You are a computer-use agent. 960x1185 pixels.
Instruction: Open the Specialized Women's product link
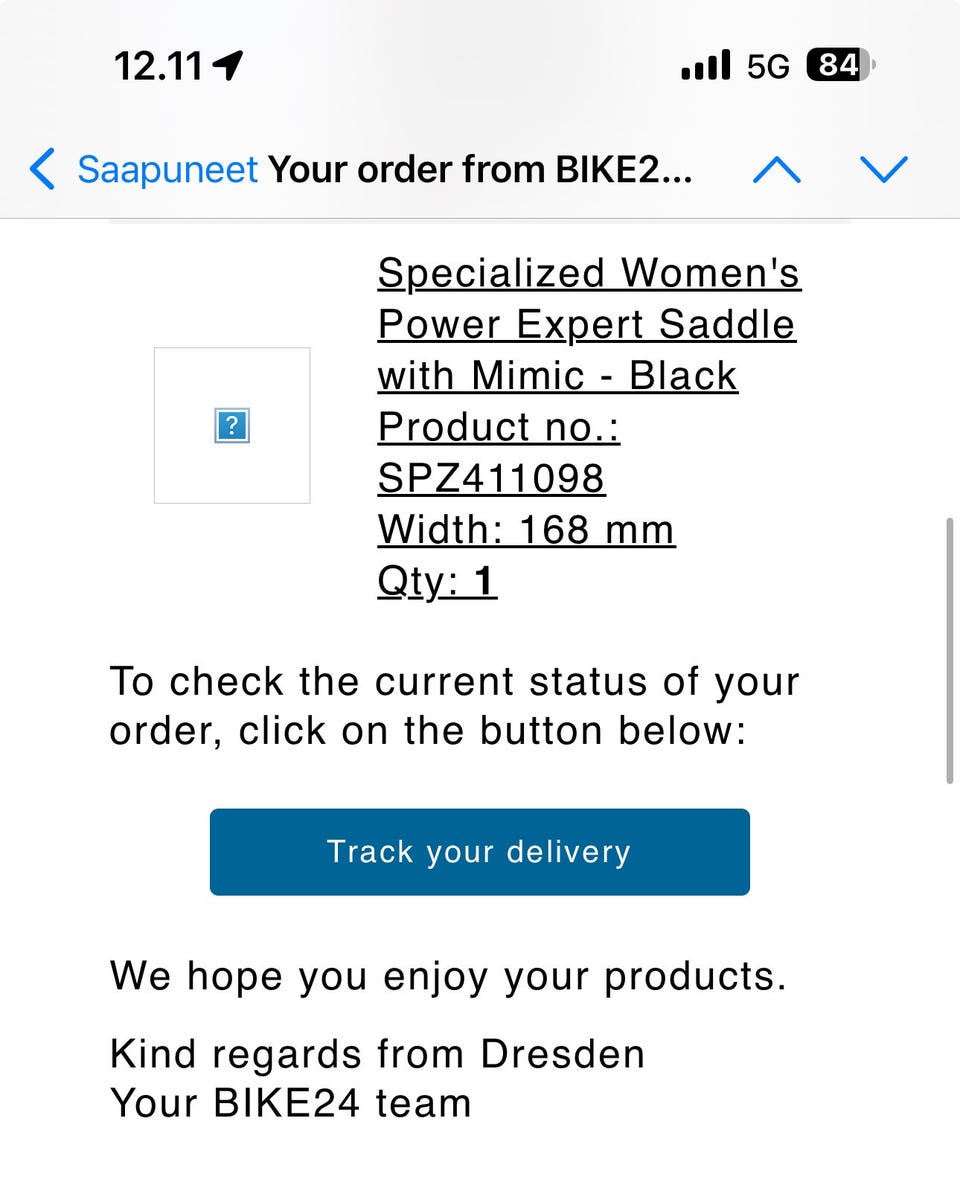pyautogui.click(x=588, y=273)
